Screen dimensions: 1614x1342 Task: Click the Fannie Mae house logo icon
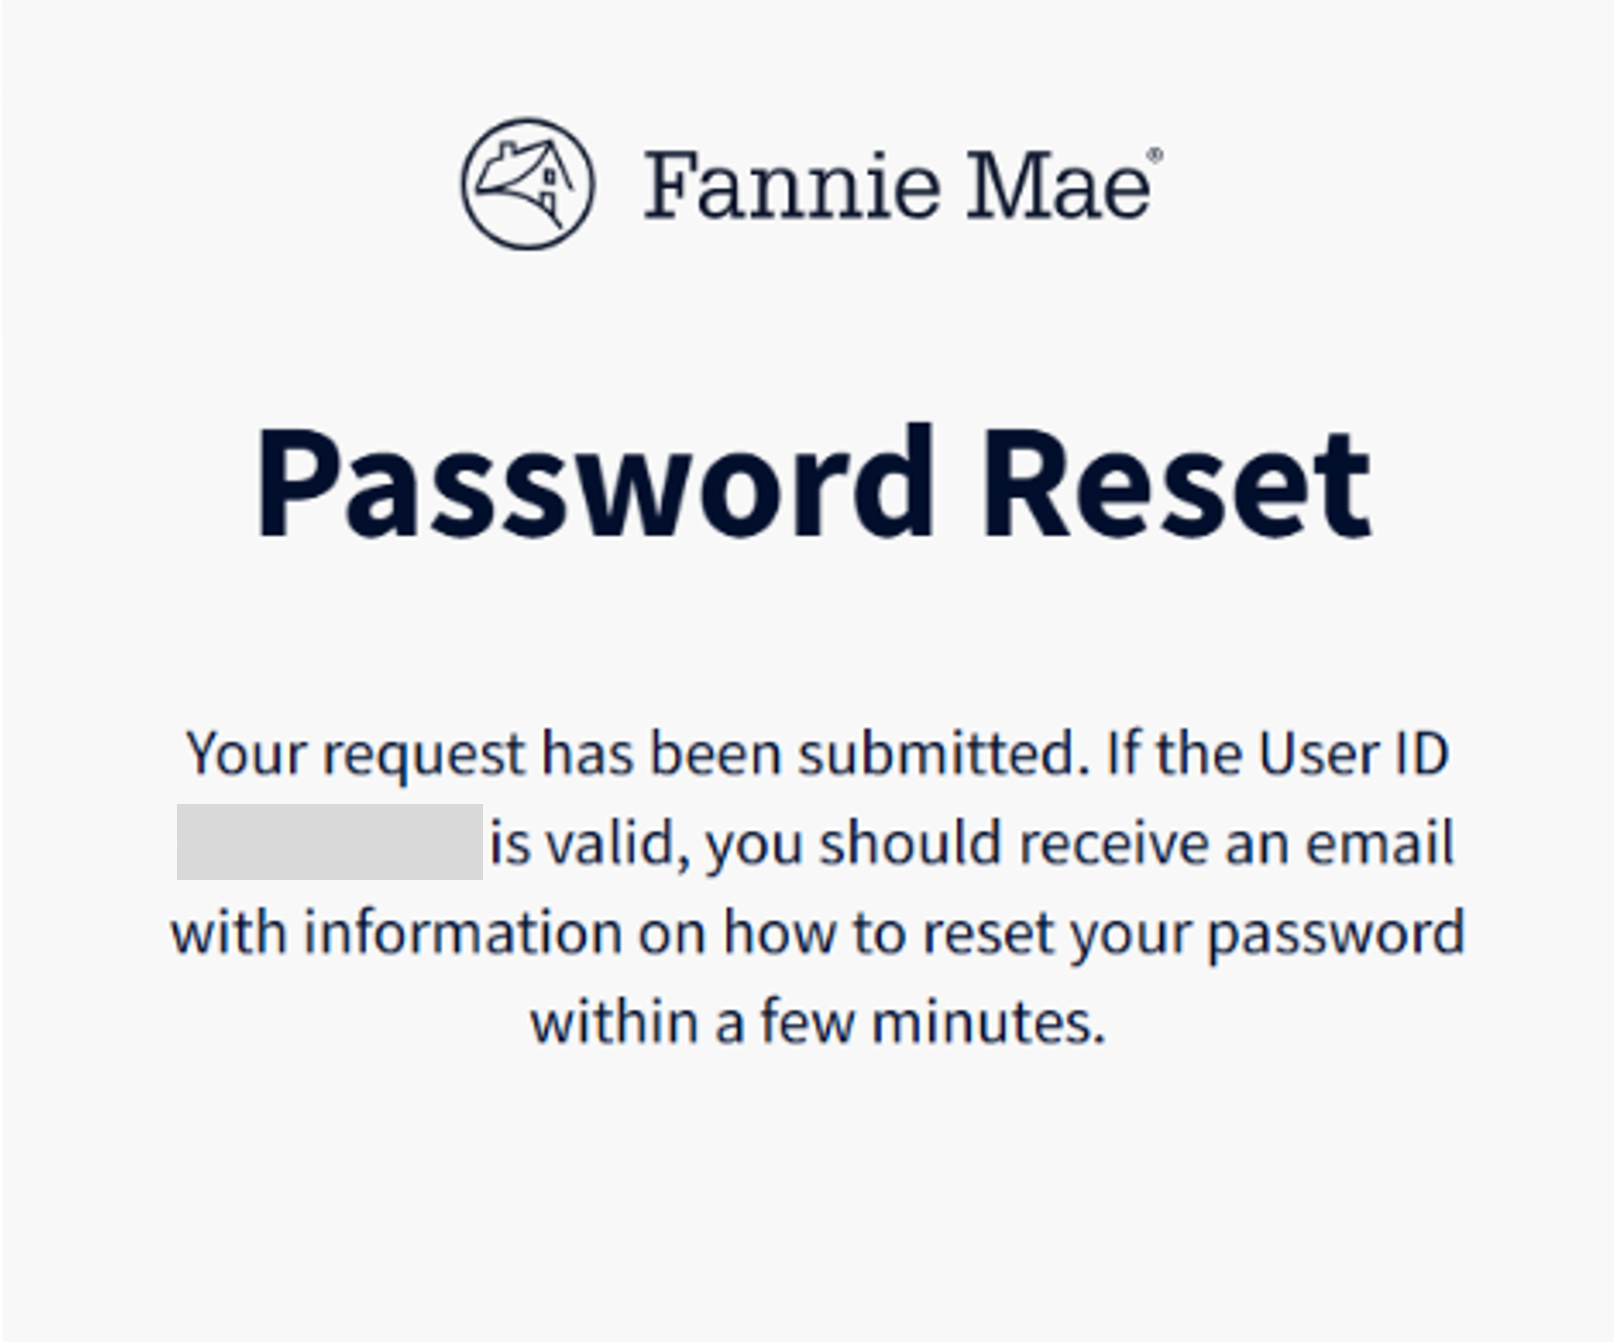point(527,183)
